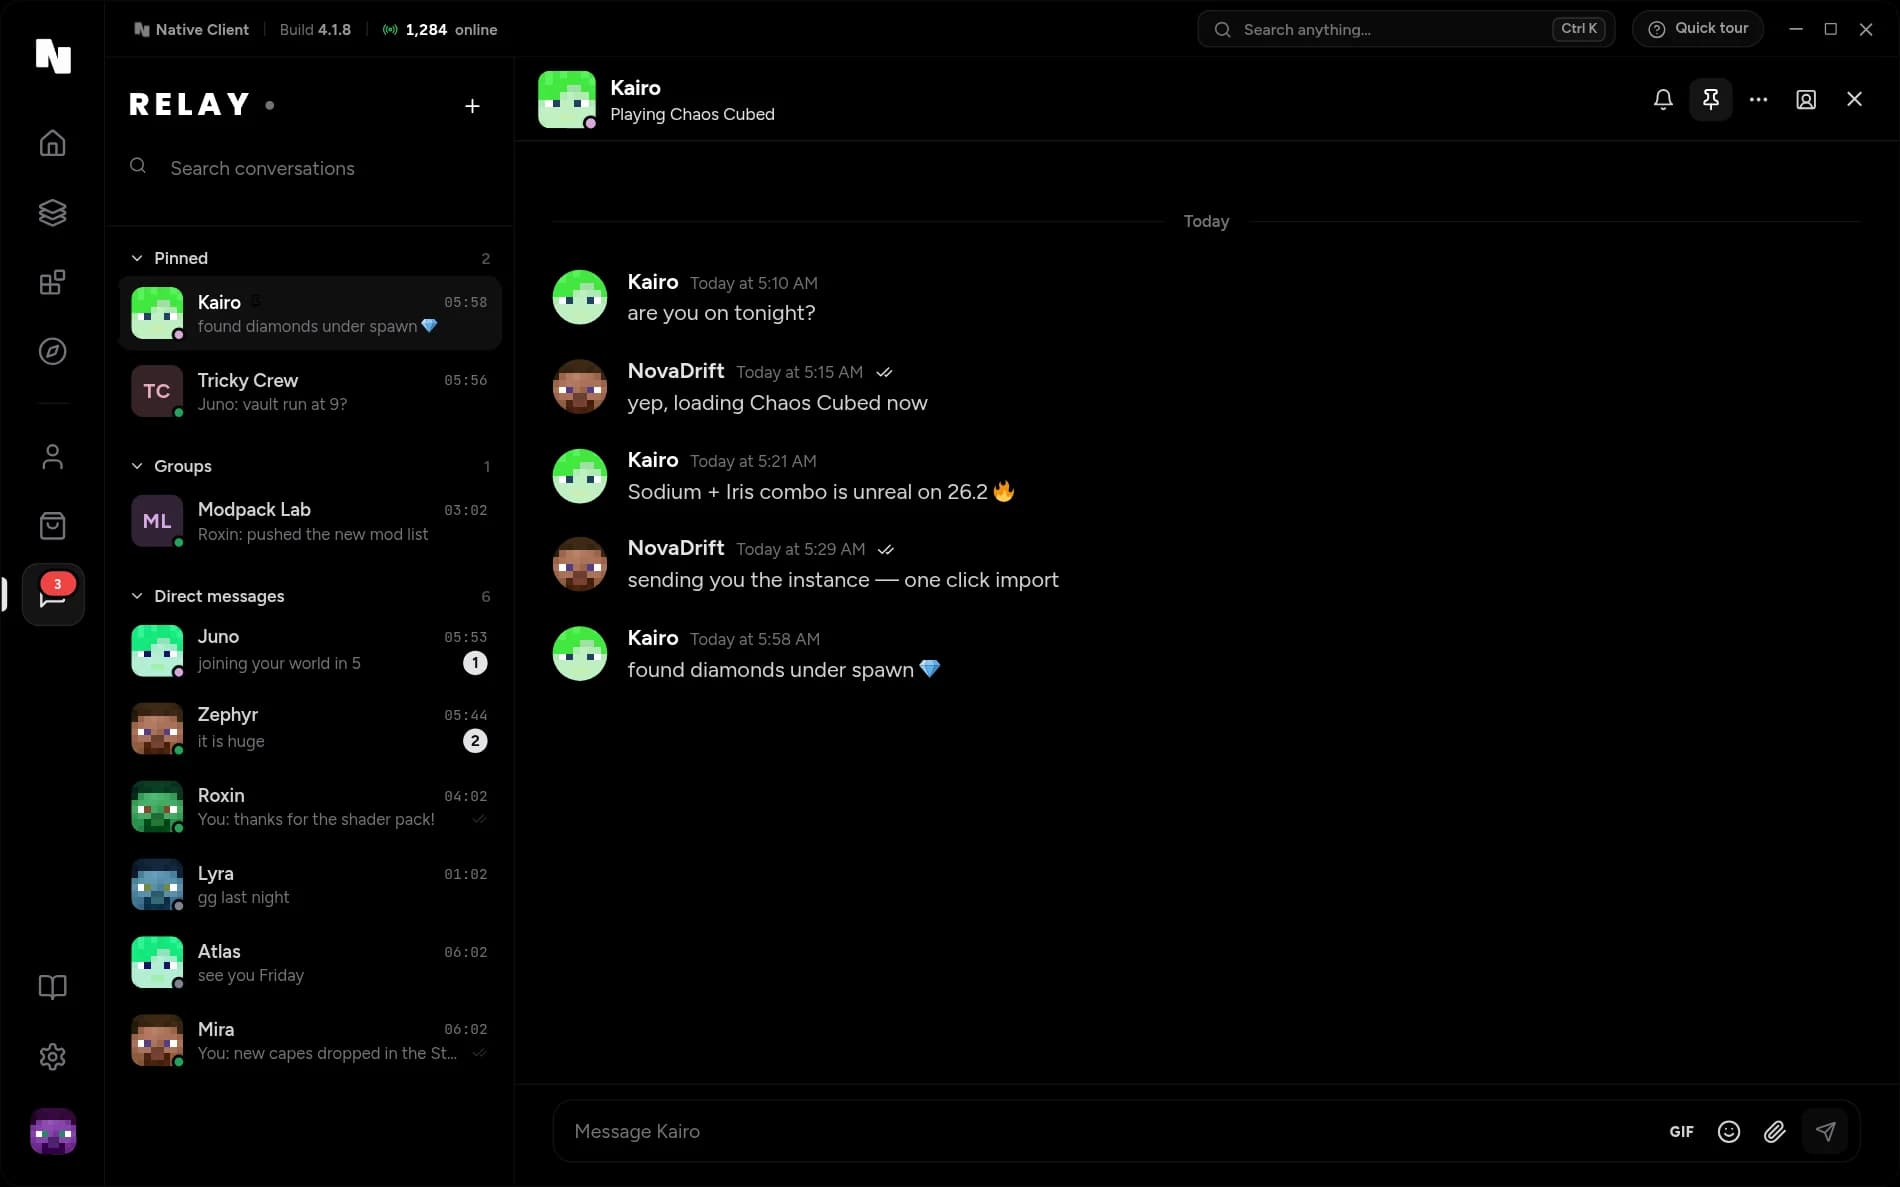This screenshot has height=1187, width=1900.
Task: Open Lyra's direct message
Action: 310,884
